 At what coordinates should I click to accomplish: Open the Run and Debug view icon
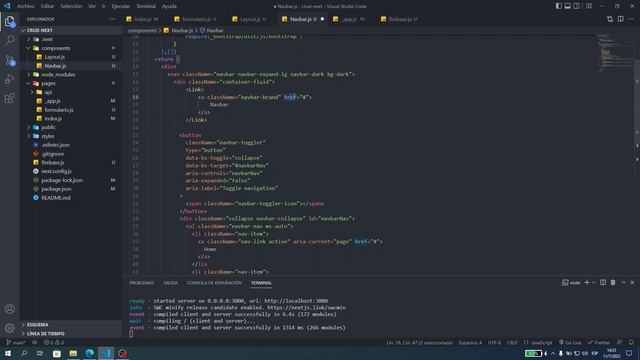(x=10, y=79)
